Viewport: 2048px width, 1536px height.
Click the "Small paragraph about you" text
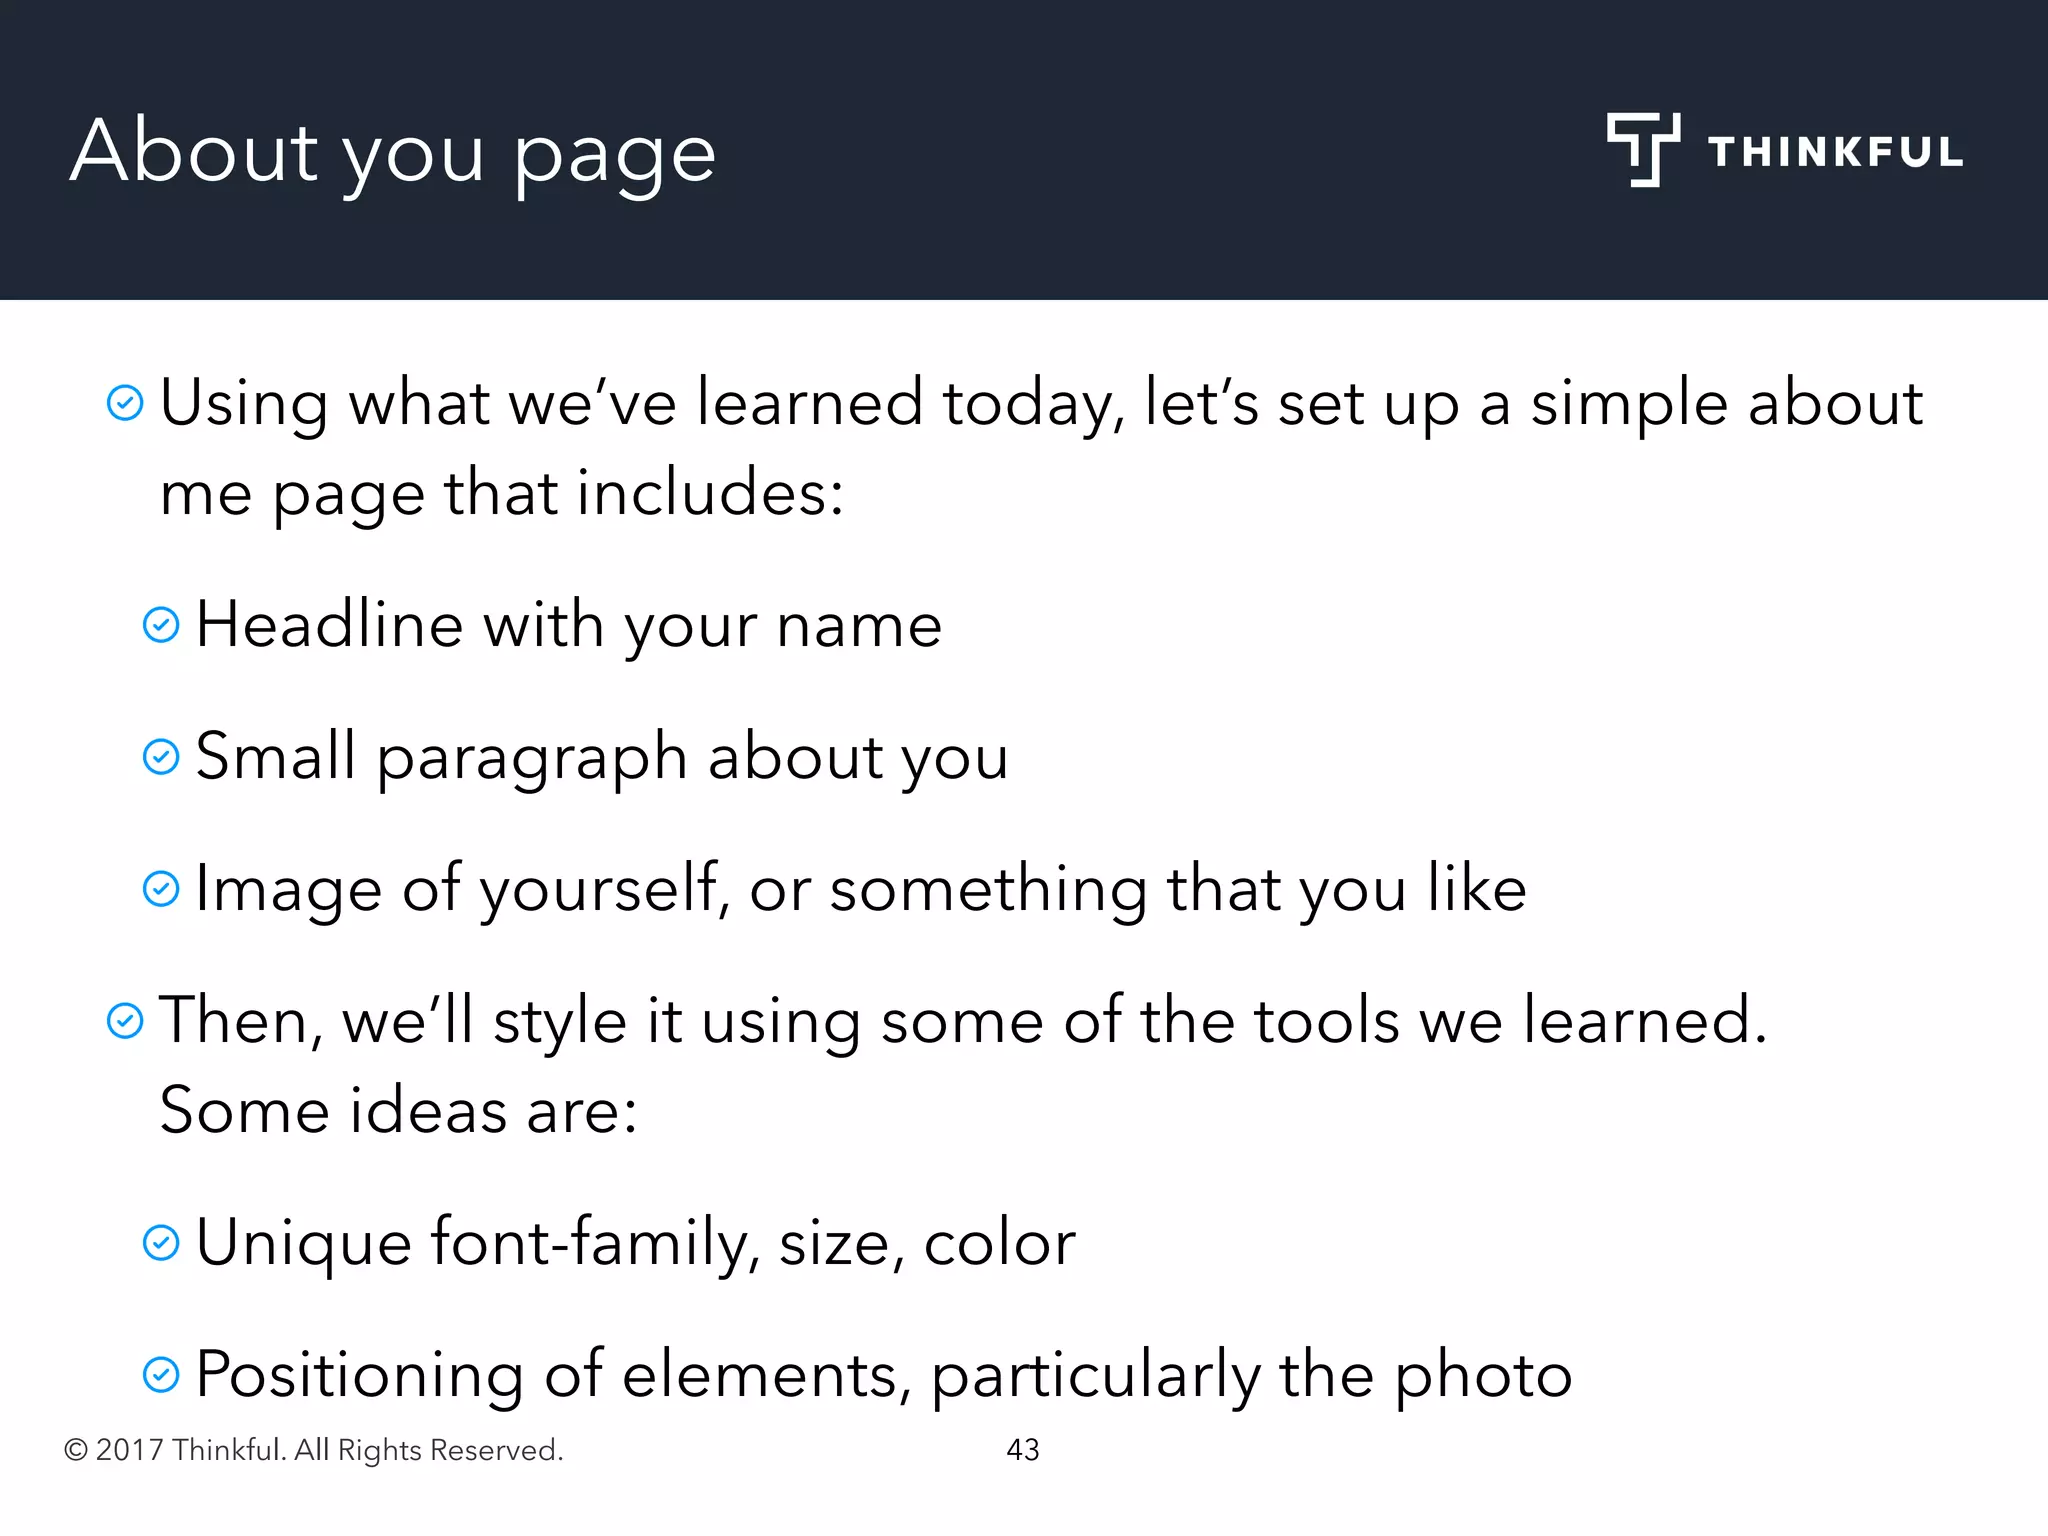602,757
